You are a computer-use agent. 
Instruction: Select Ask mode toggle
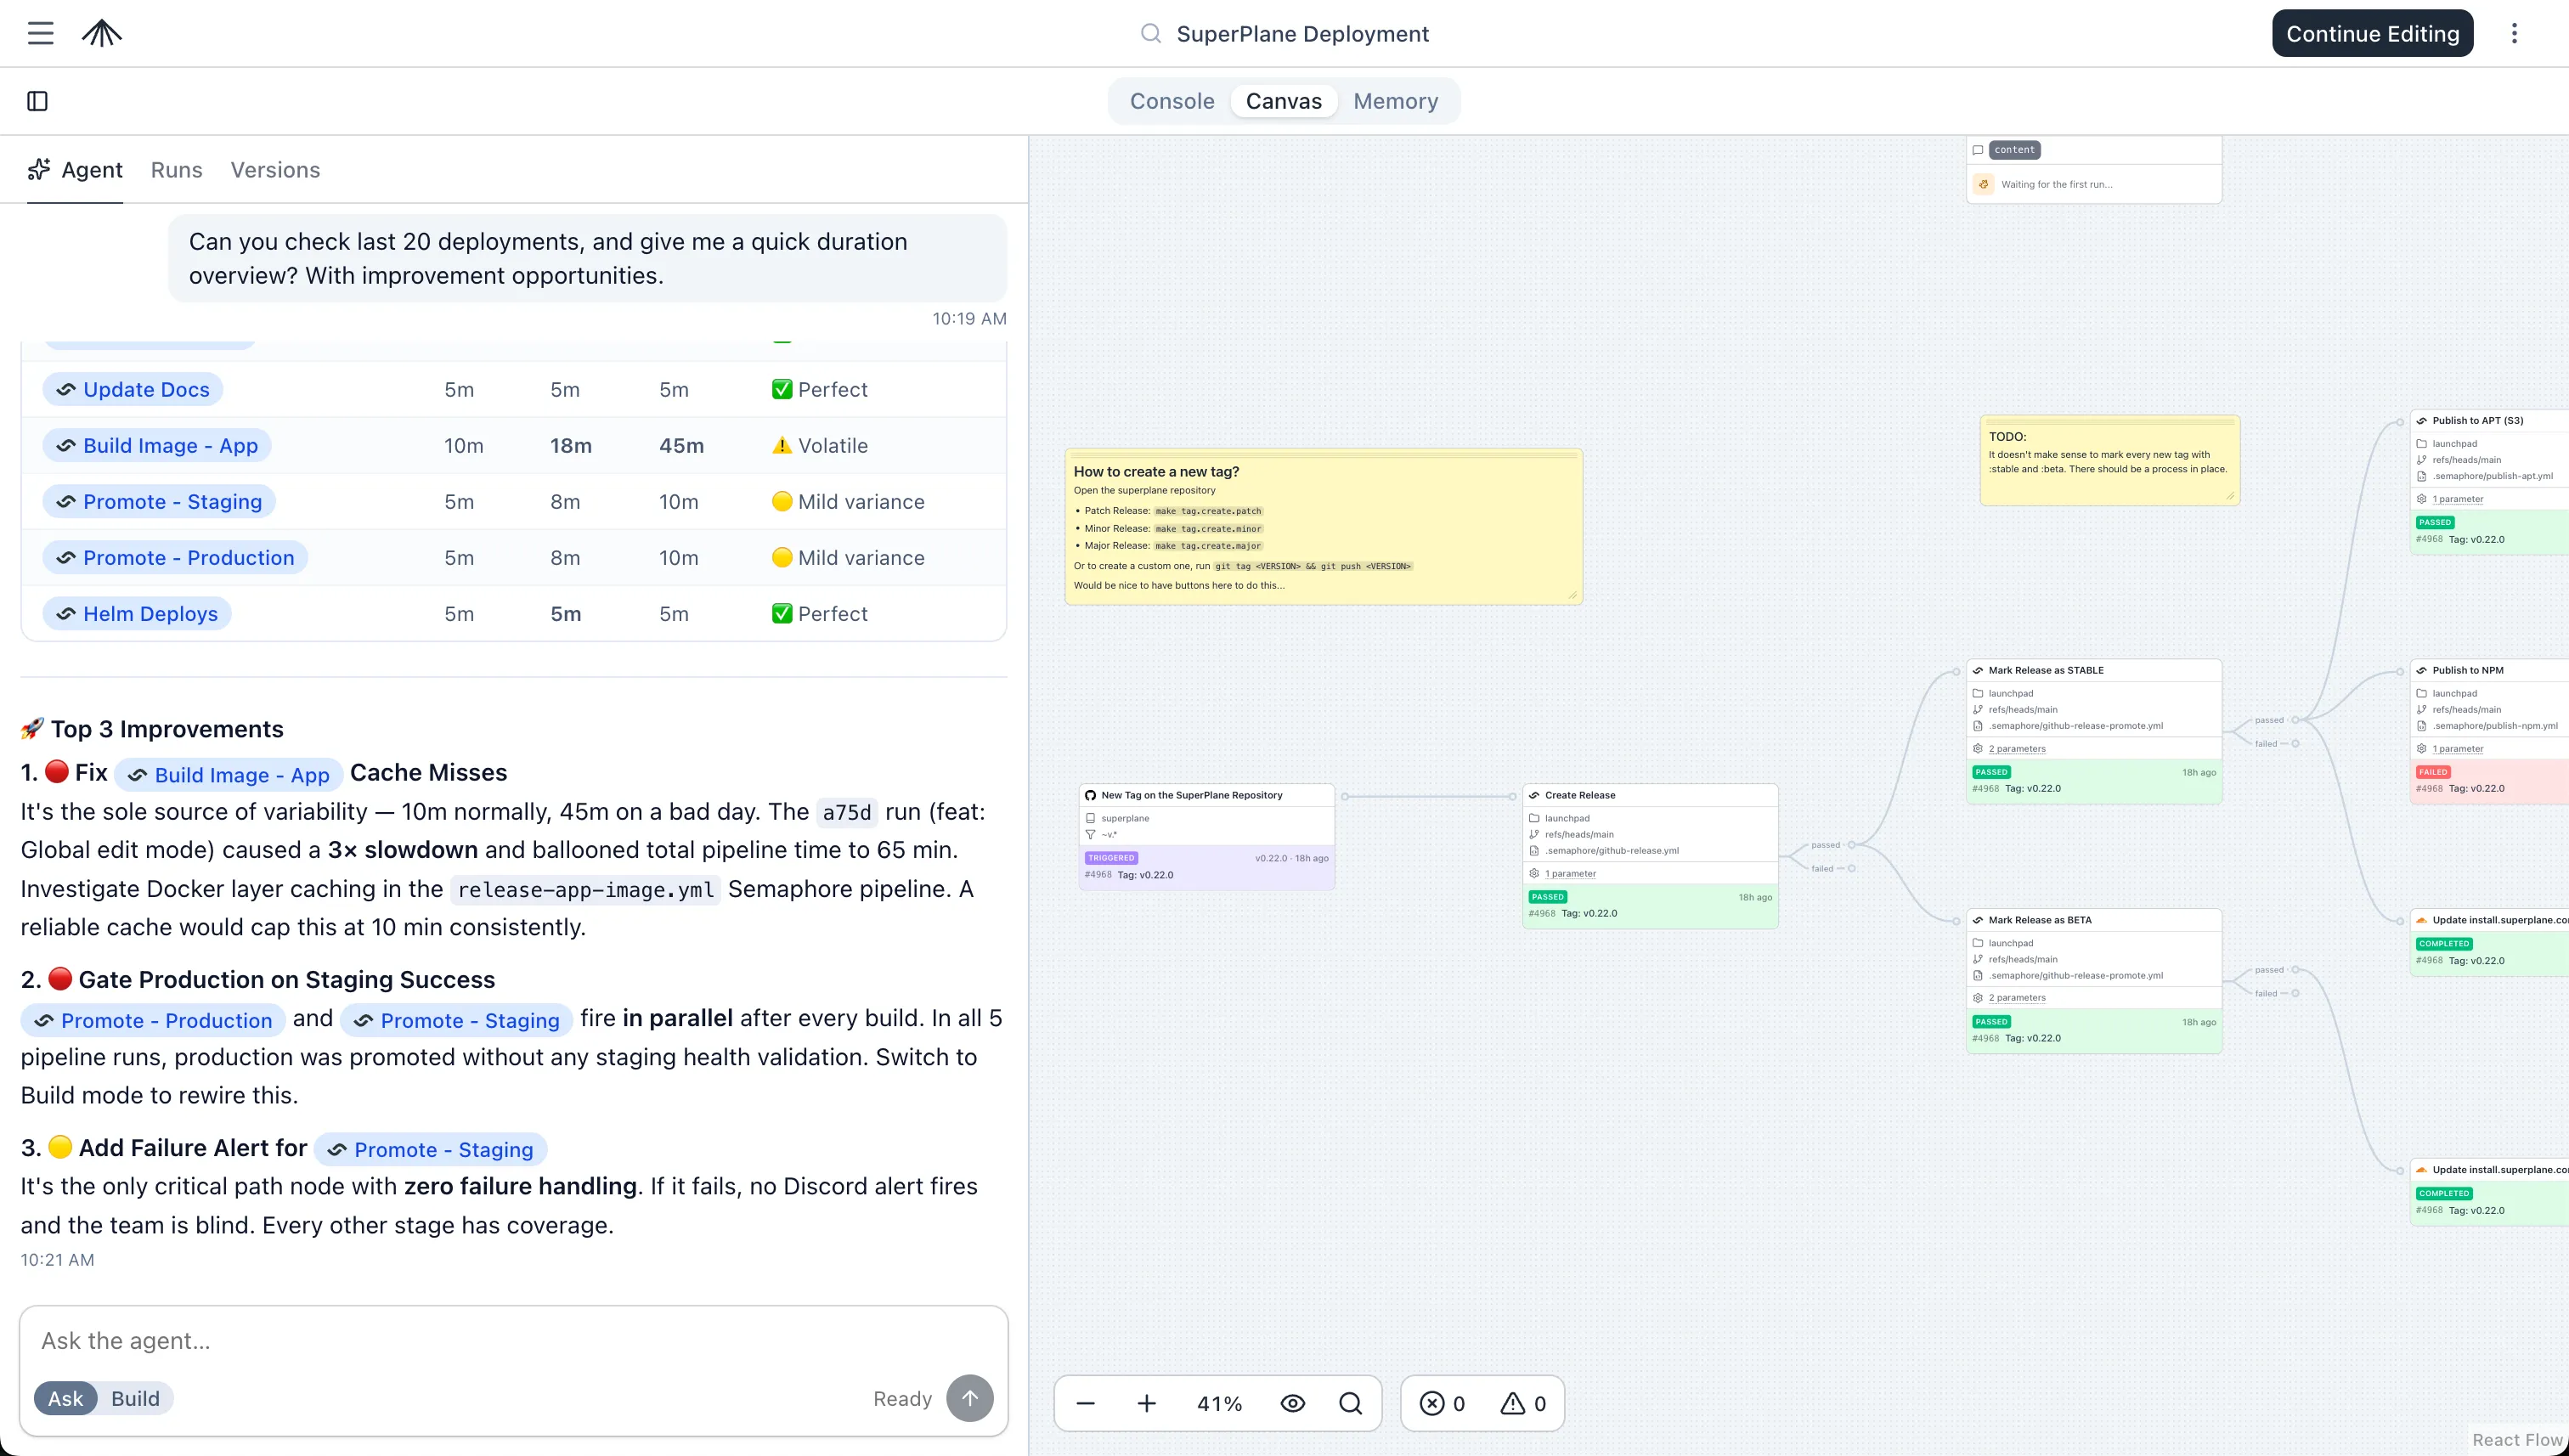[65, 1398]
